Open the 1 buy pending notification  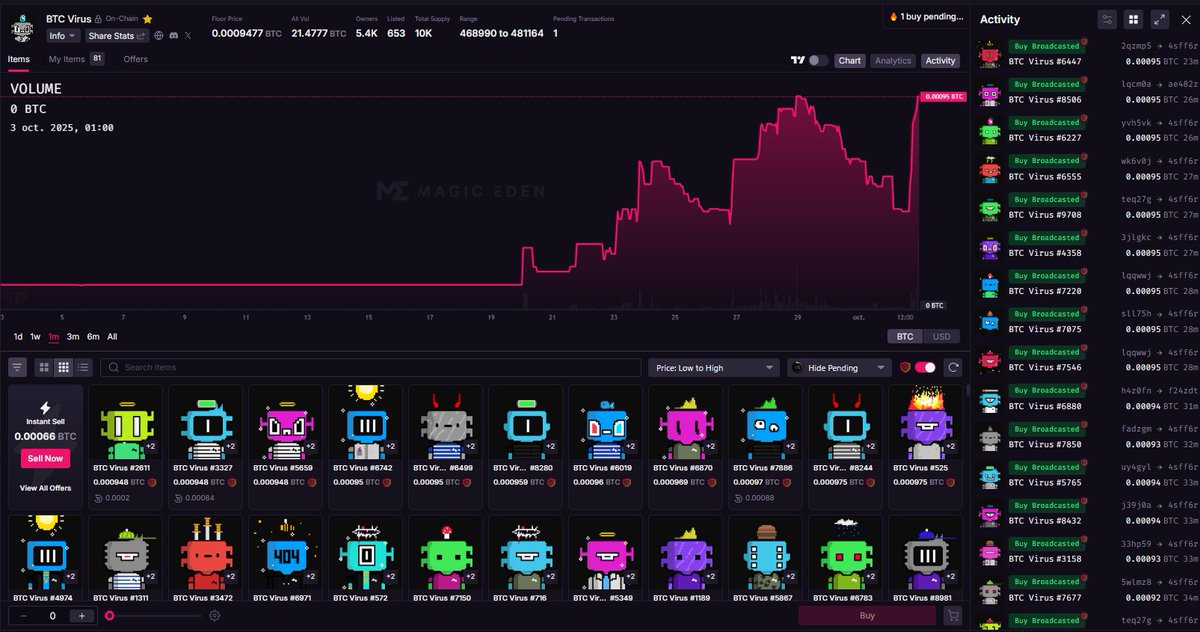926,17
